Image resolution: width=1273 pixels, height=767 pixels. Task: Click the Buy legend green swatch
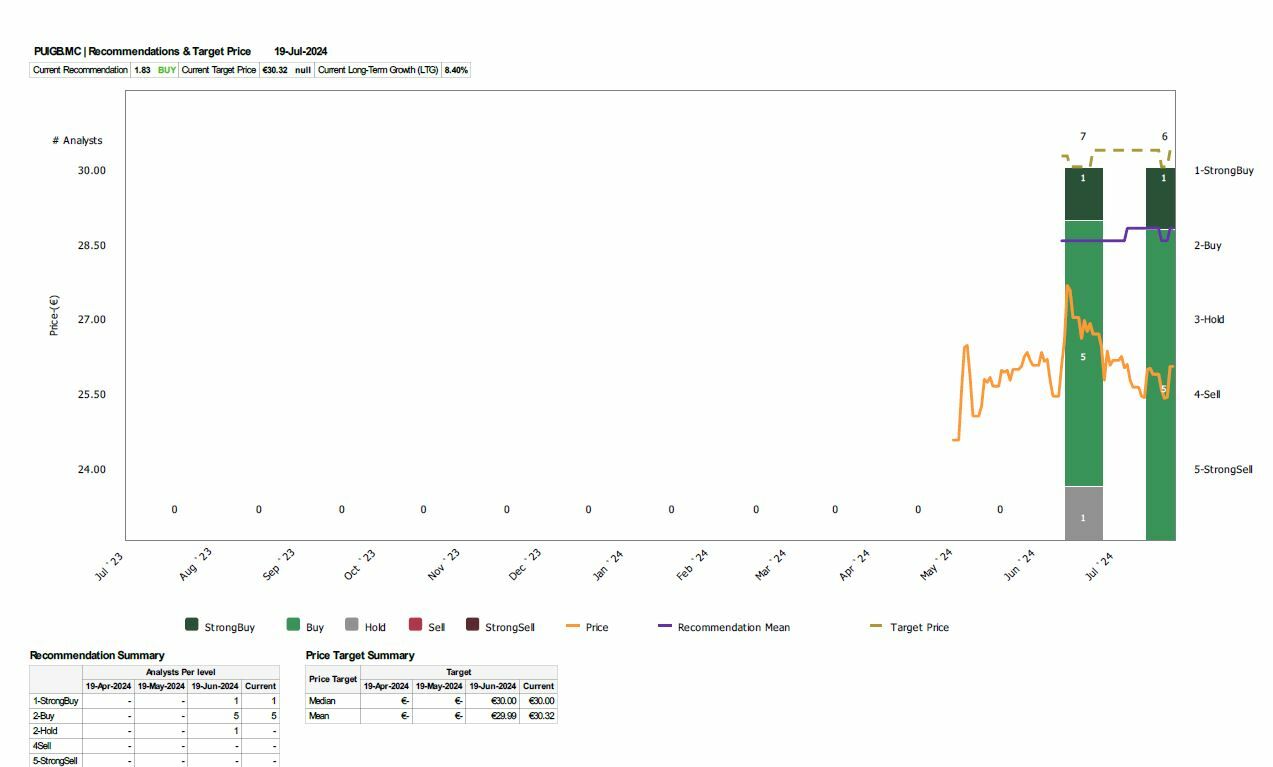(293, 625)
